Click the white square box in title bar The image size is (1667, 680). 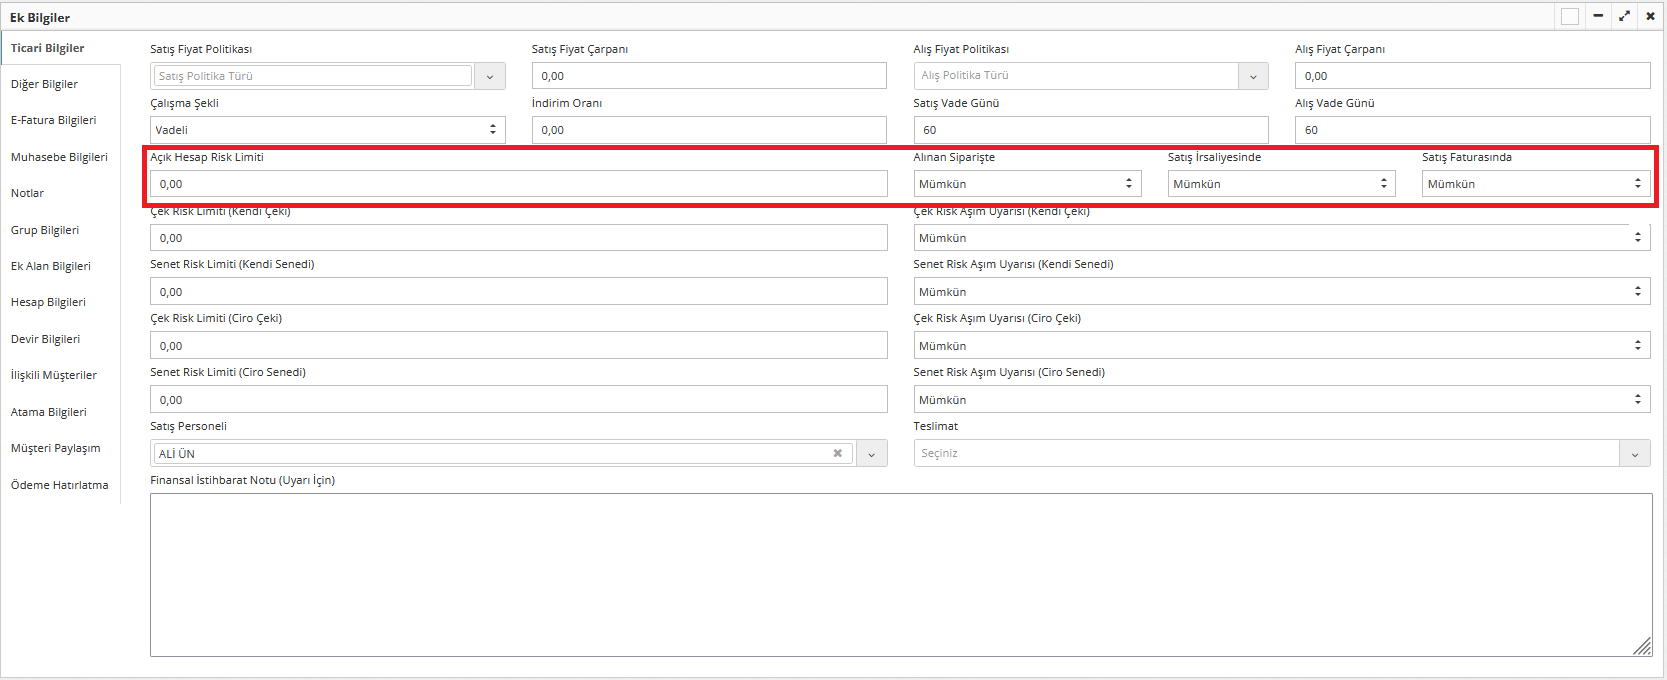[1570, 16]
